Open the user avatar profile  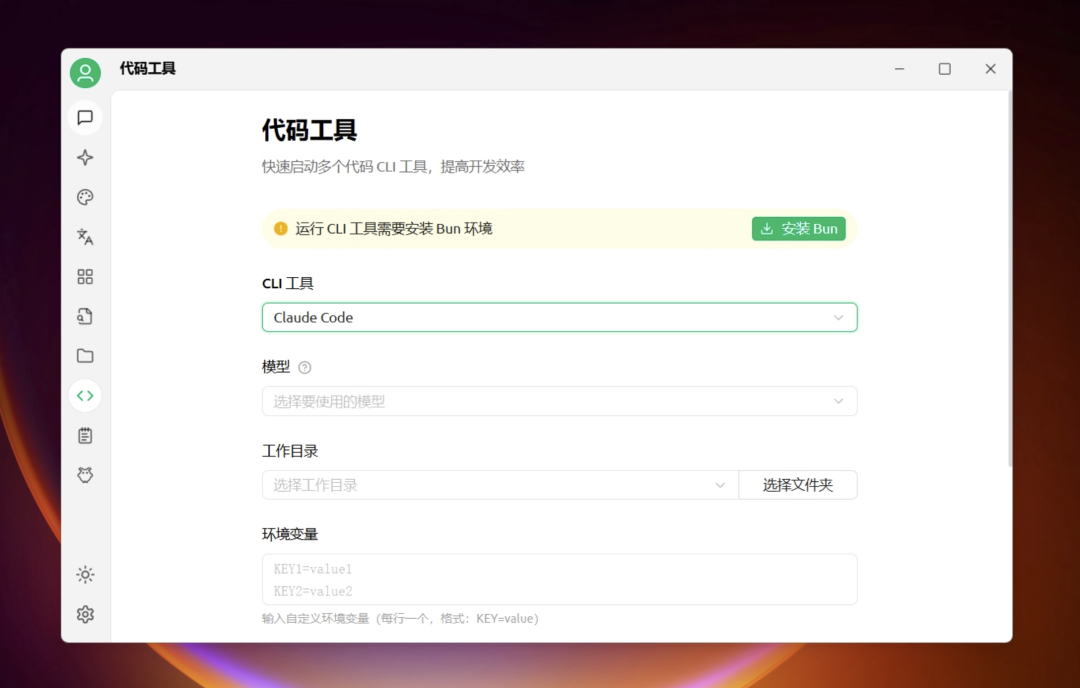point(85,73)
